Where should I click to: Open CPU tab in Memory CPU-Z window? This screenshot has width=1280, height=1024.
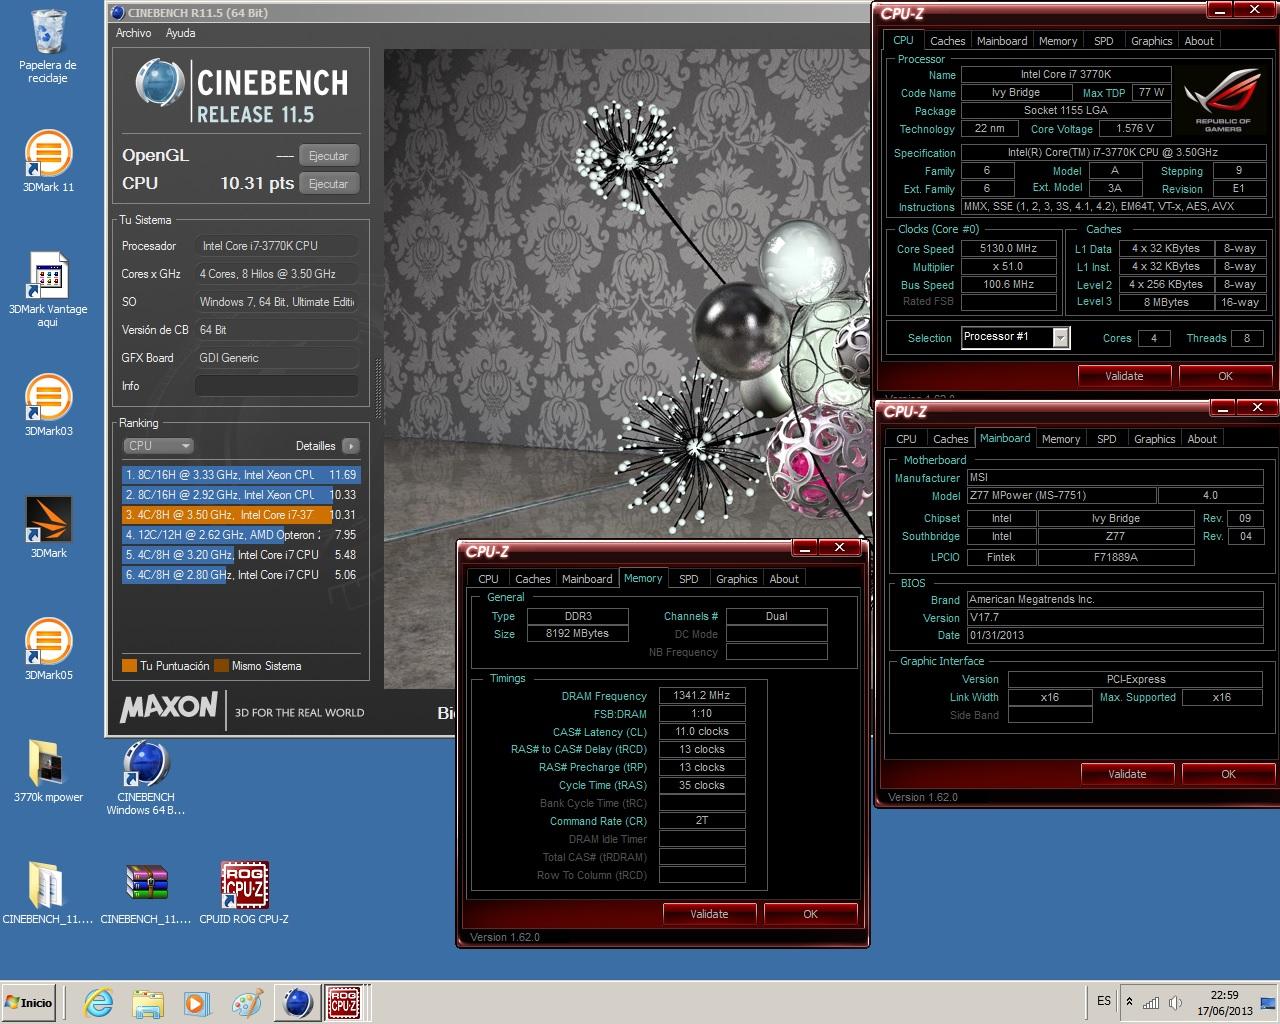click(489, 579)
